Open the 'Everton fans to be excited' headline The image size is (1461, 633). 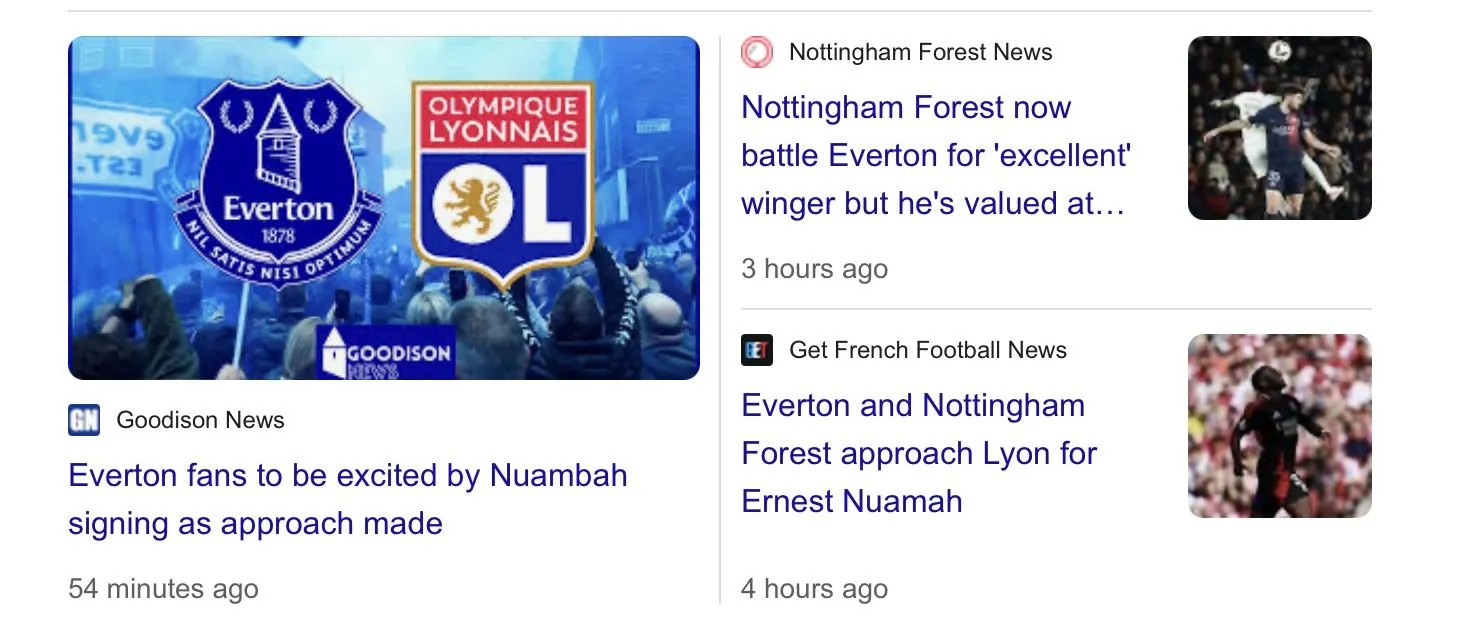[x=347, y=499]
